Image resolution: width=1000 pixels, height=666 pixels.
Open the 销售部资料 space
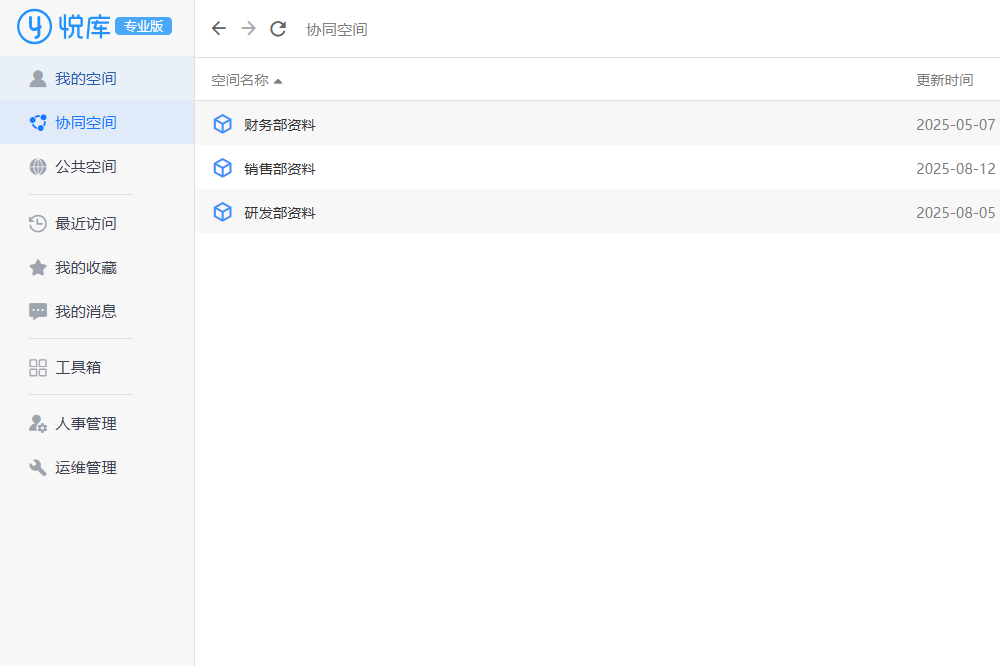tap(280, 169)
